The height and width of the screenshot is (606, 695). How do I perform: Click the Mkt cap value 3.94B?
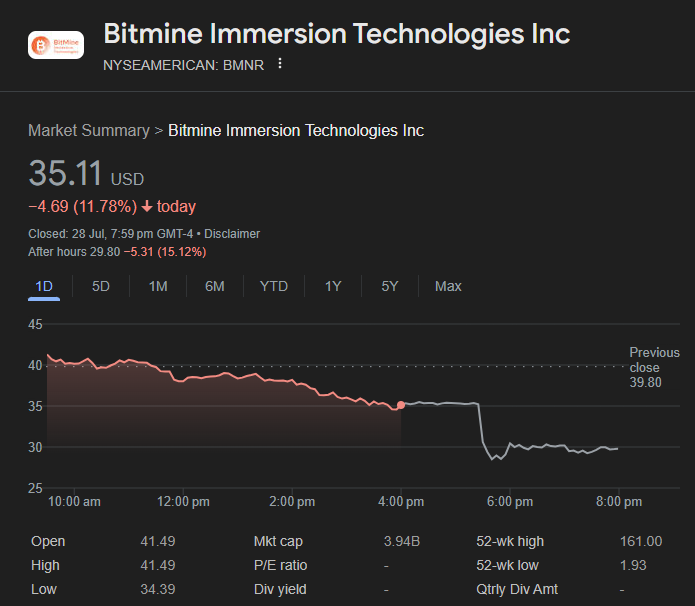(402, 541)
